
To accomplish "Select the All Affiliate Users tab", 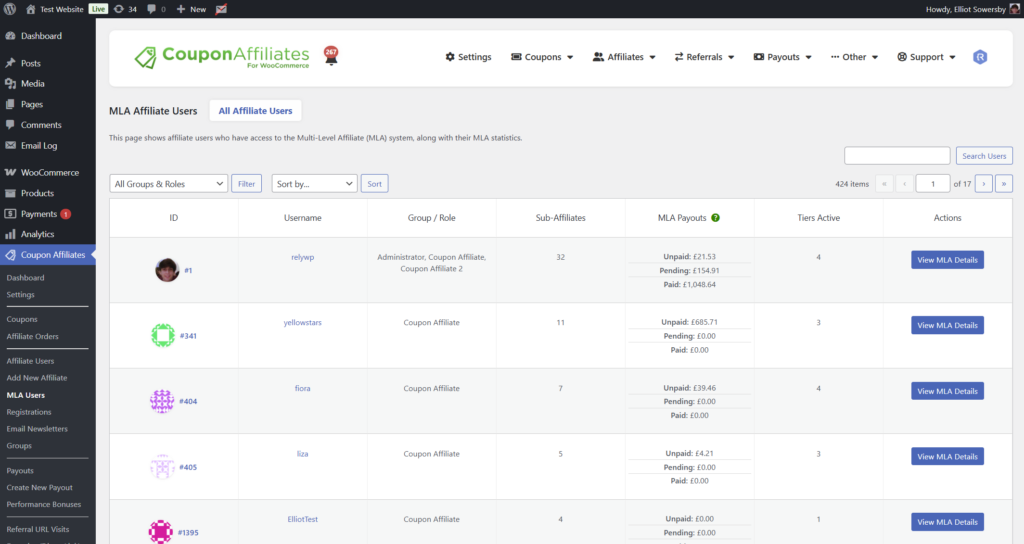I will [255, 111].
